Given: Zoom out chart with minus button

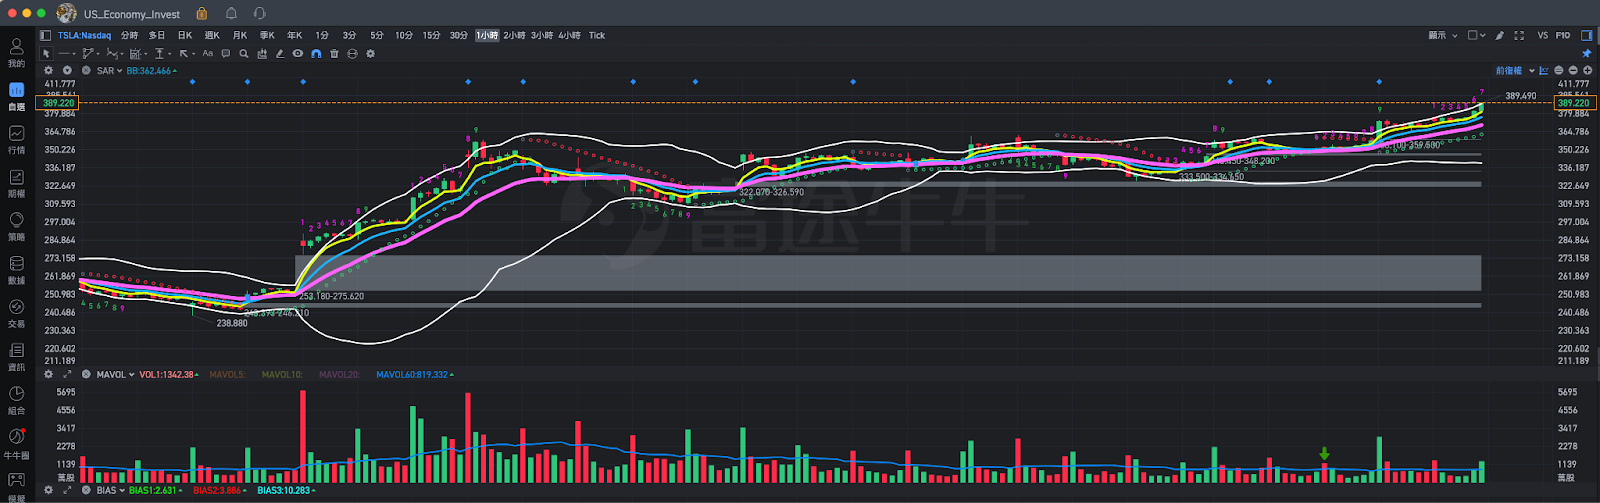Looking at the screenshot, I should click(x=1573, y=70).
